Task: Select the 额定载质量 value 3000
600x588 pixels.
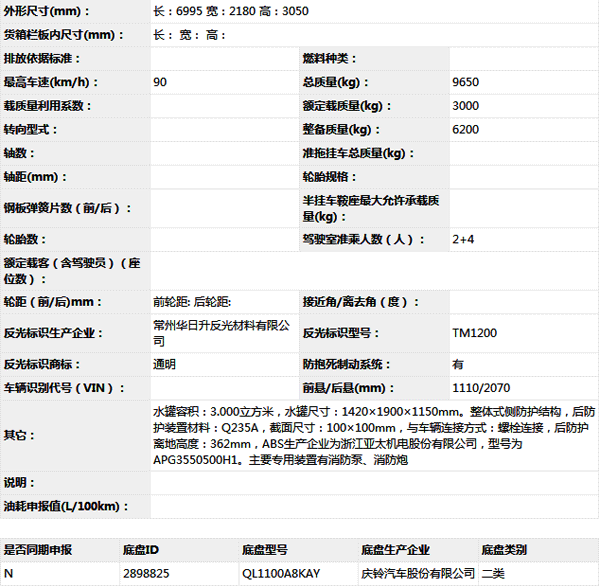Action: 465,106
